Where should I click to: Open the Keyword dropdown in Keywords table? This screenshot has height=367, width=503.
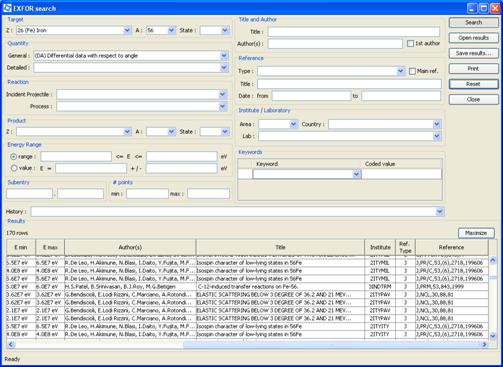coord(356,174)
